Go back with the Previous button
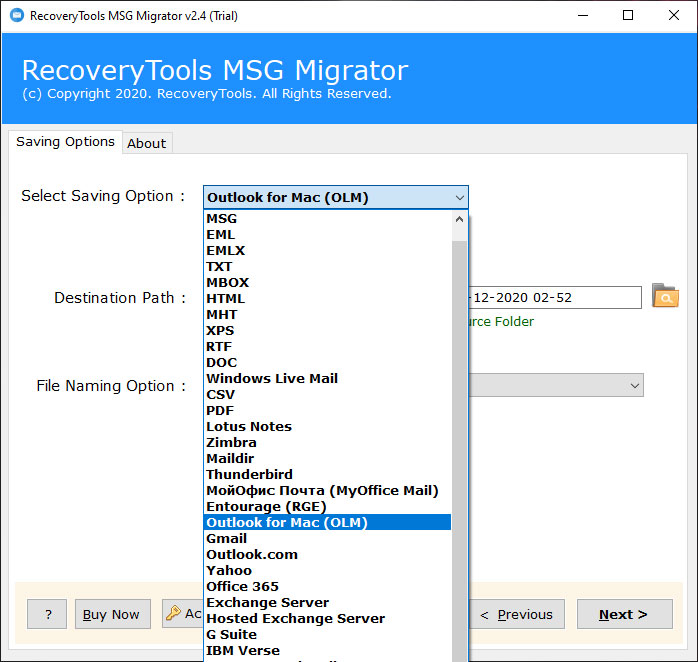Image resolution: width=698 pixels, height=662 pixels. 516,614
